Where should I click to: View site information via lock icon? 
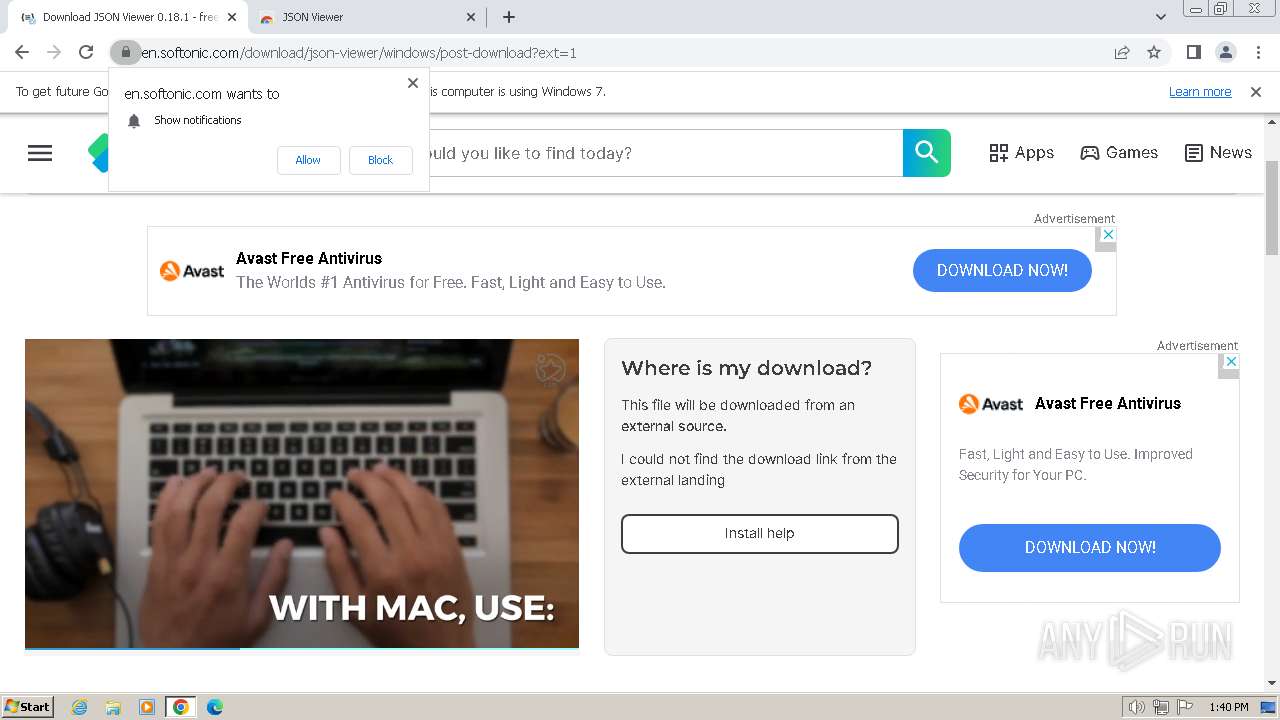[x=125, y=52]
